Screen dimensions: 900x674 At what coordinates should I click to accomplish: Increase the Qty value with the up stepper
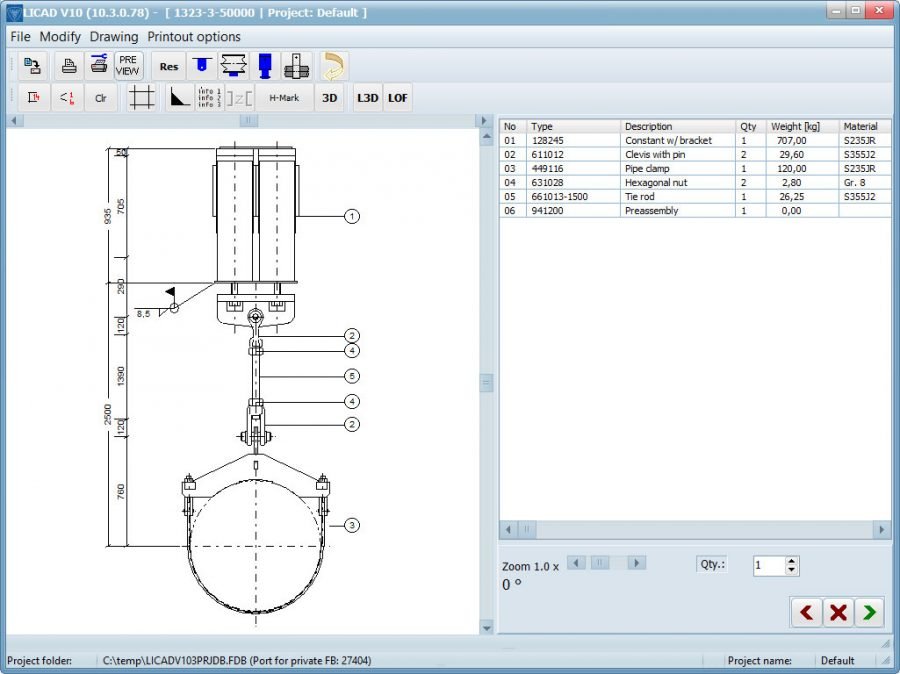point(789,560)
